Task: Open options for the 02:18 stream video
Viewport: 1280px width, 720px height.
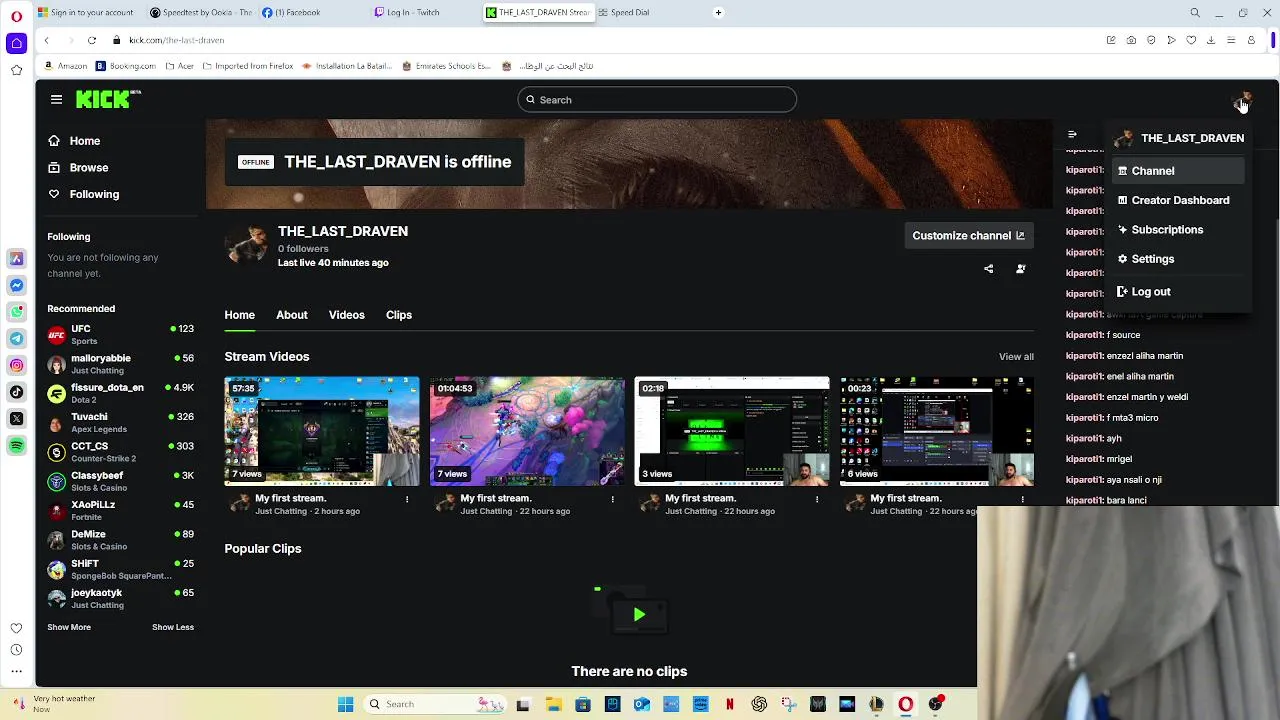Action: tap(817, 499)
